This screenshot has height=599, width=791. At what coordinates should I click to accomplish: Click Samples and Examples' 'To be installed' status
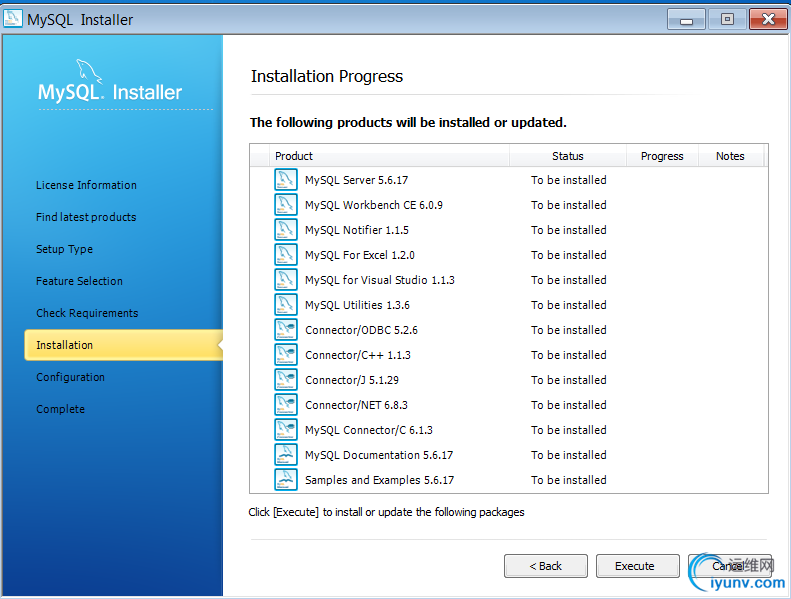[x=569, y=480]
